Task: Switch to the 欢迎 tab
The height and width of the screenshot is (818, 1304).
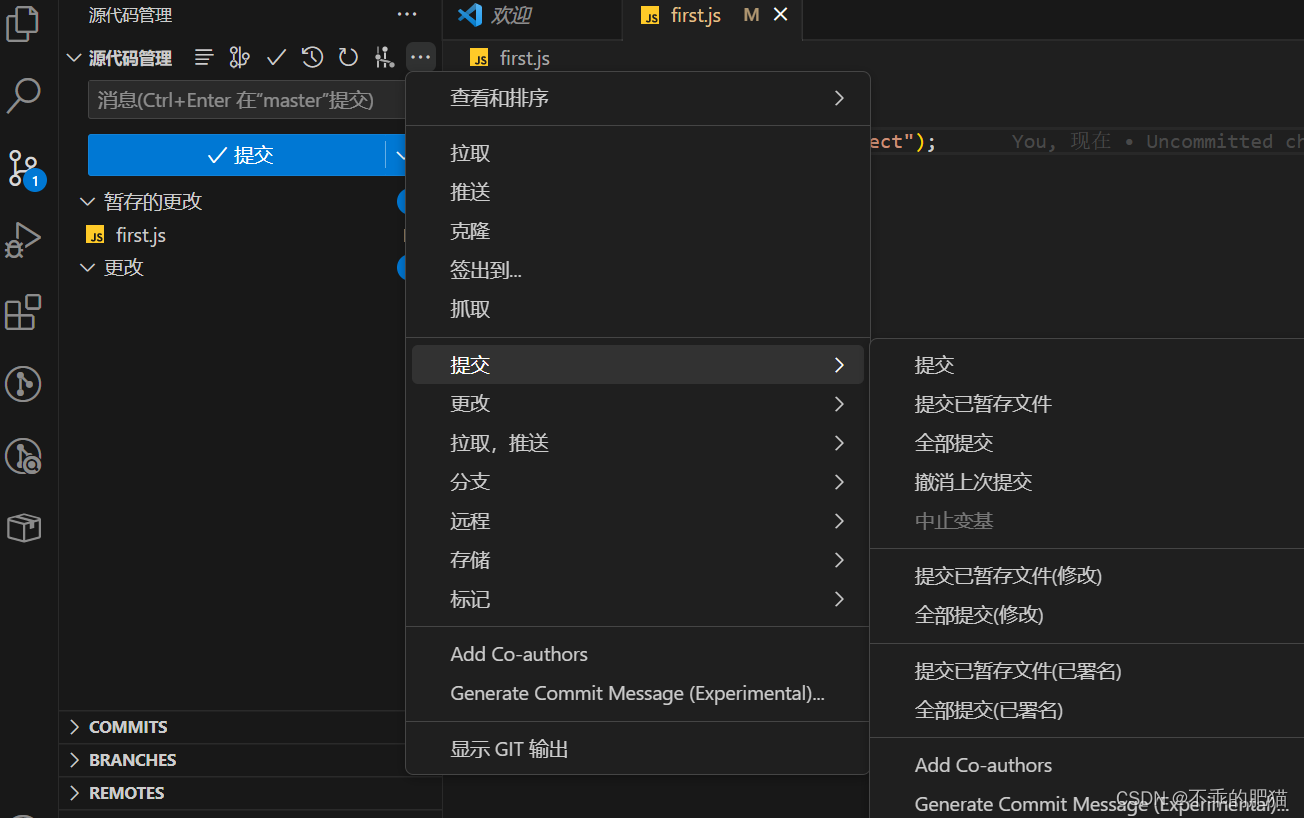Action: [532, 15]
